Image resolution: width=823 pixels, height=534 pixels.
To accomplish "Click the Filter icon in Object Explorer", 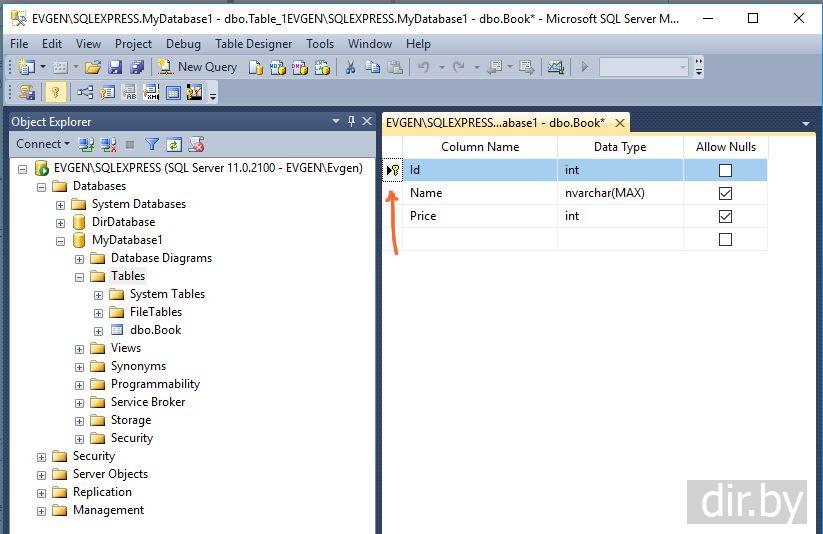I will pos(152,144).
